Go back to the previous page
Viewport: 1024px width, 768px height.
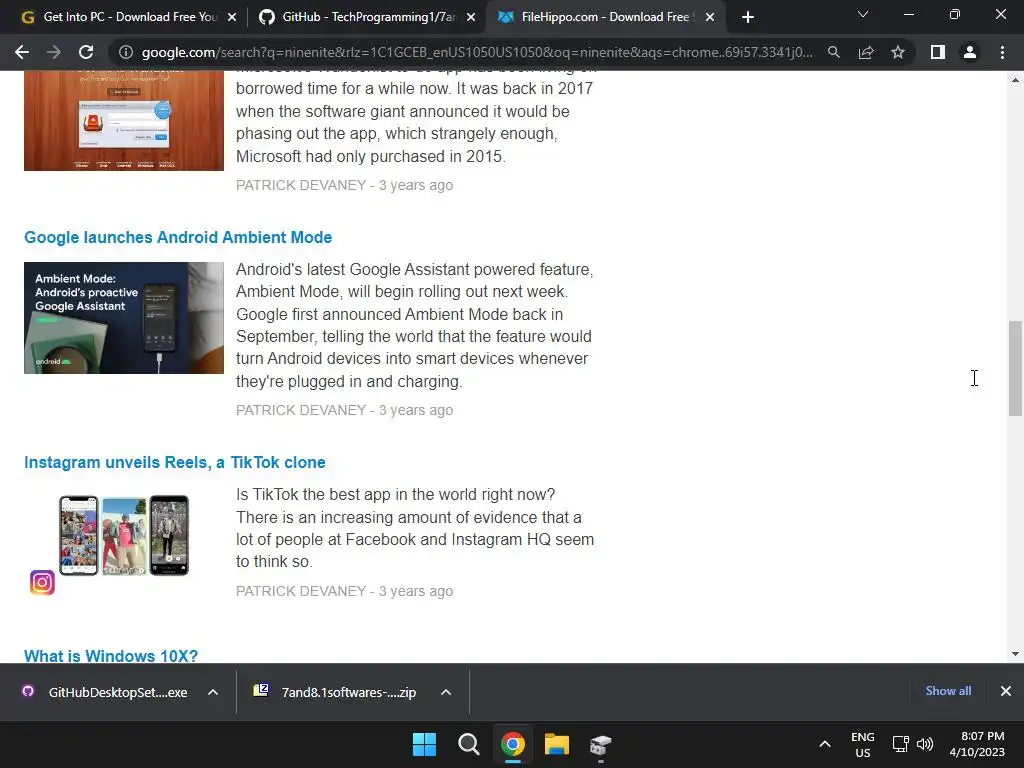(22, 52)
